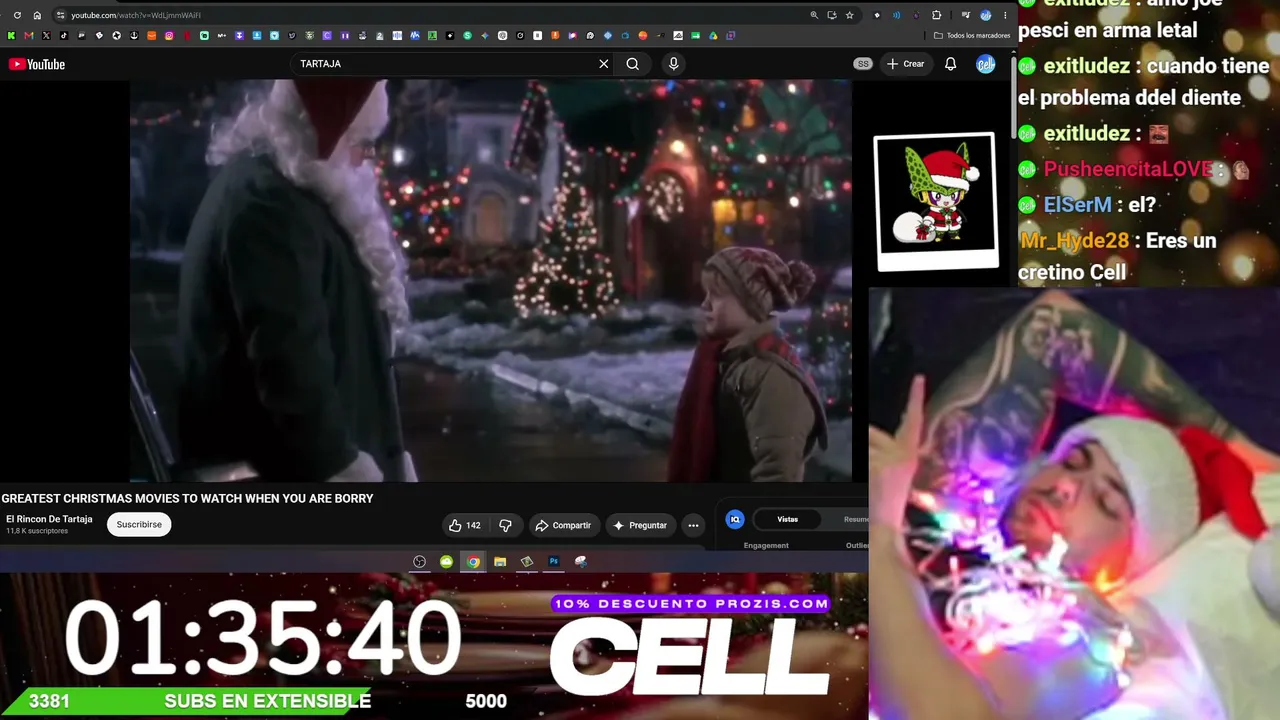Open more actions for the video
The width and height of the screenshot is (1280, 720).
[693, 525]
